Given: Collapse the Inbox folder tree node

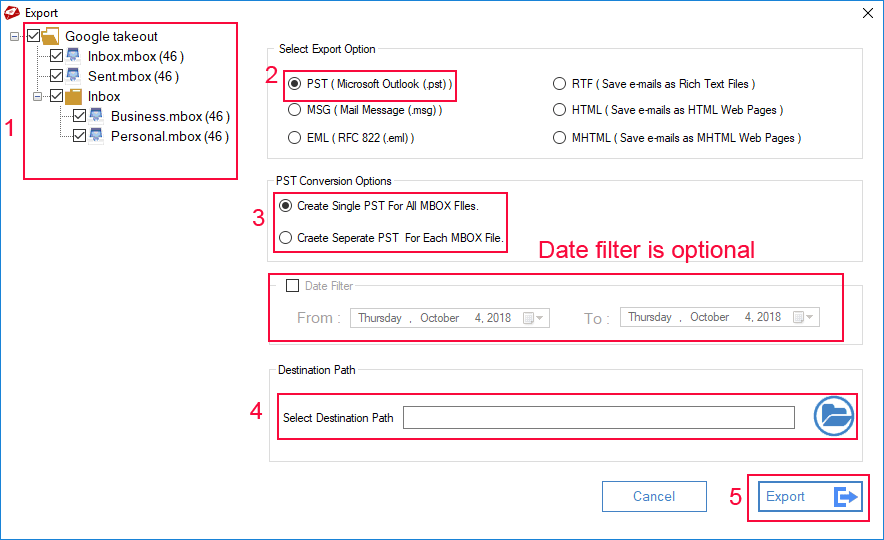Looking at the screenshot, I should pos(37,96).
